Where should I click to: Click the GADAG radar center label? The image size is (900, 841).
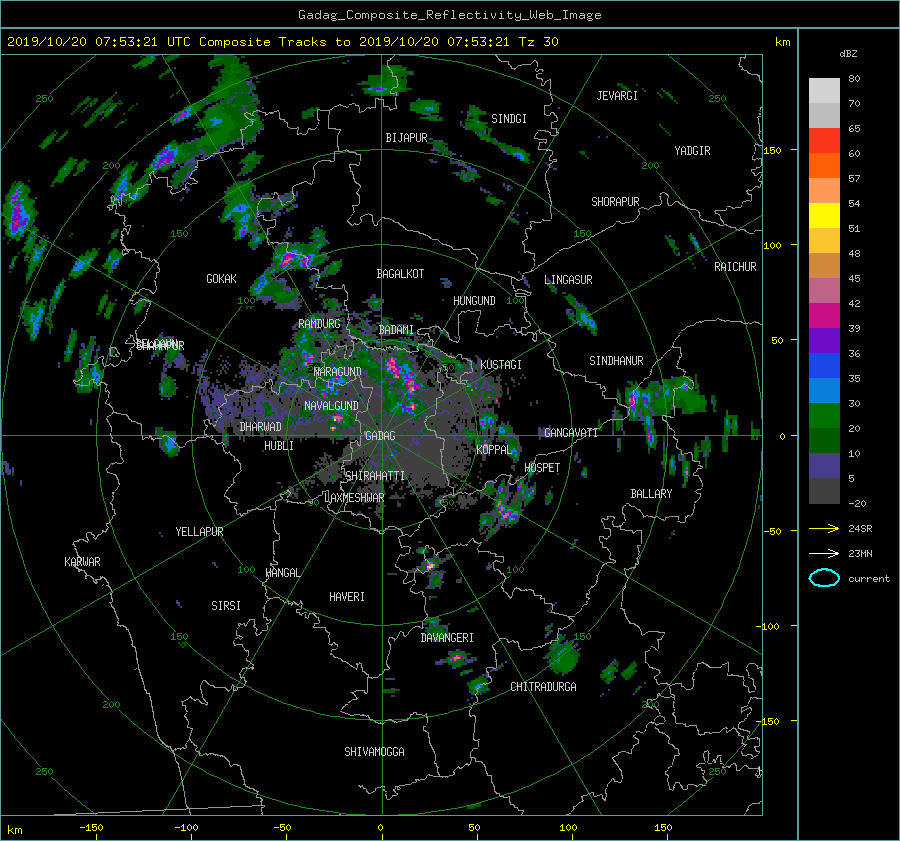coord(380,436)
